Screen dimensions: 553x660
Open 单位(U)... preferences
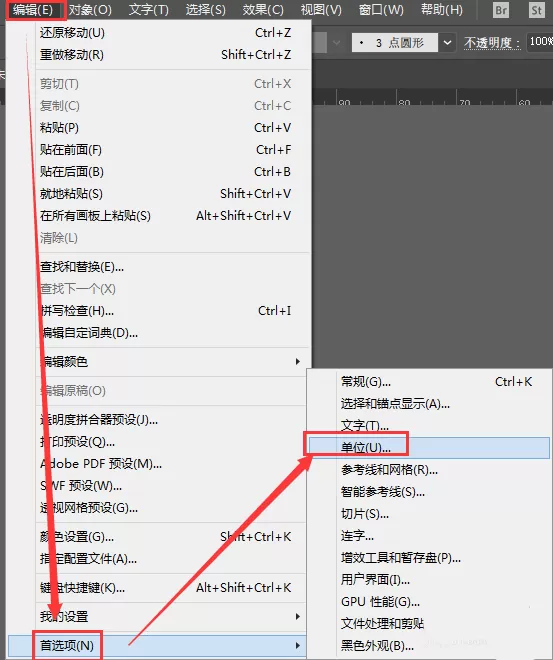coord(429,447)
